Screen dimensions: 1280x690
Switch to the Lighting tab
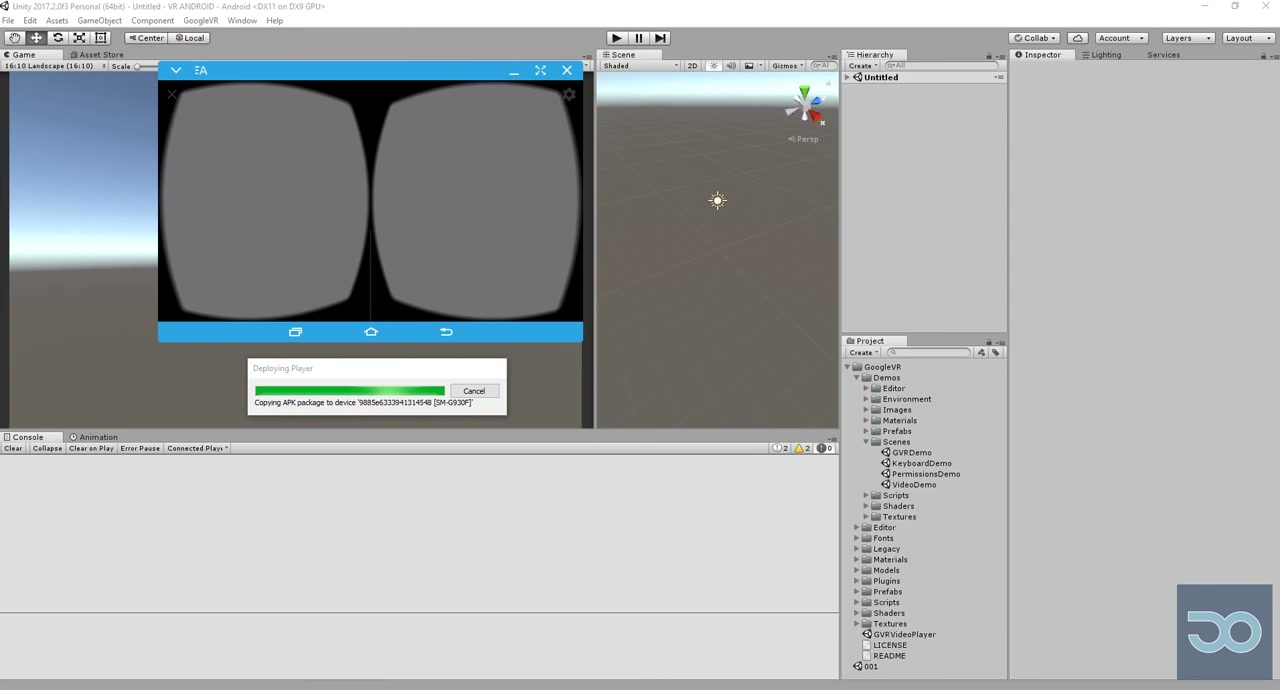(1100, 55)
